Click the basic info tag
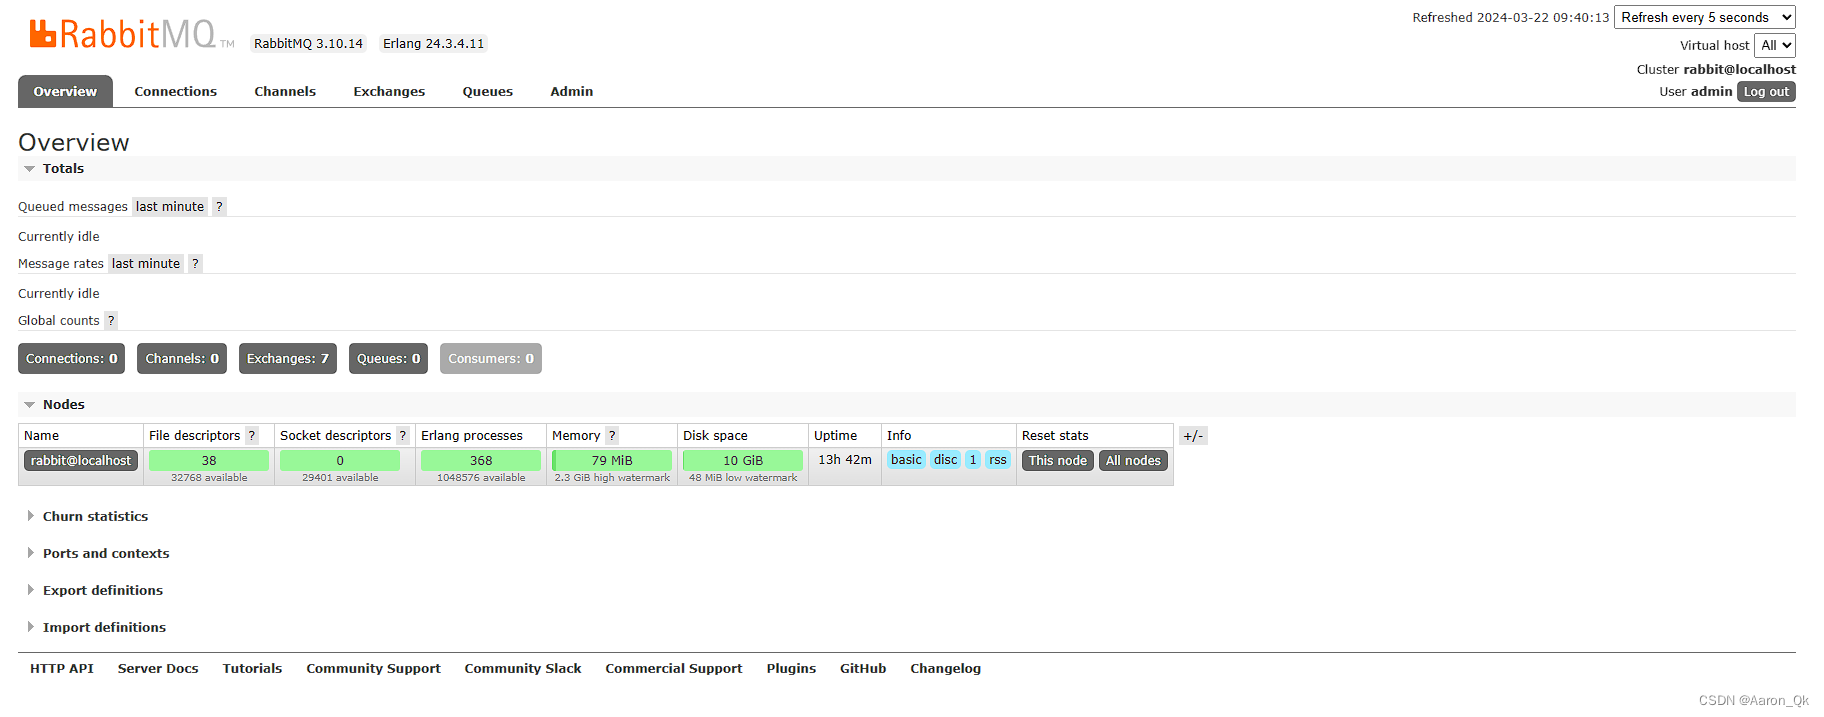The image size is (1824, 717). click(906, 460)
